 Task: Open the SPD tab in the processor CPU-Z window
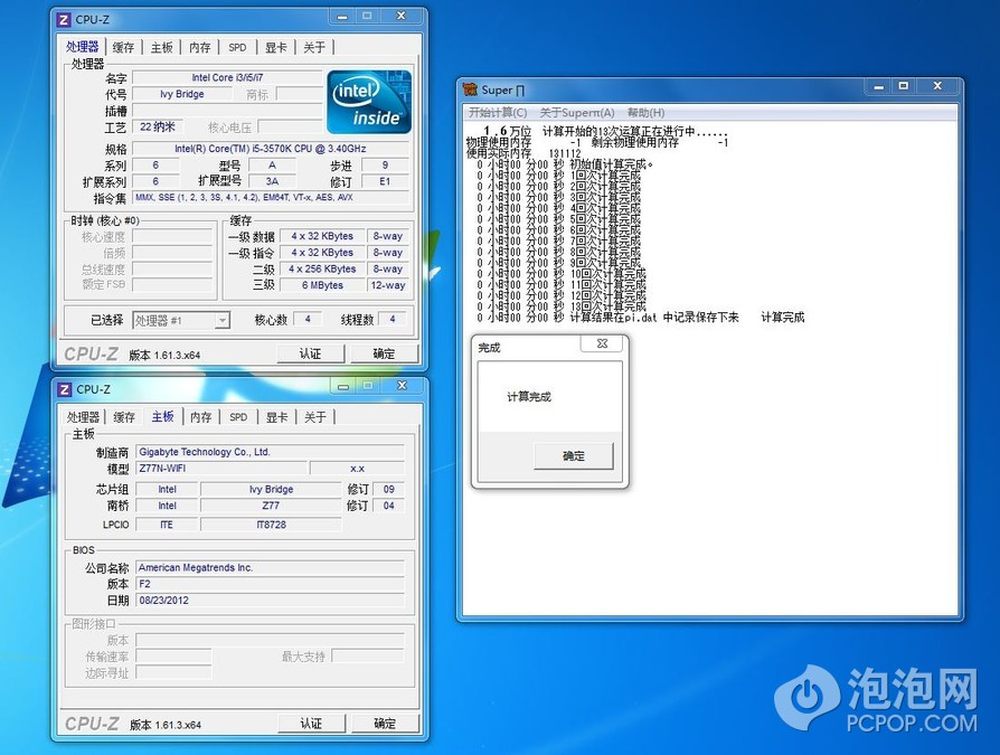237,47
